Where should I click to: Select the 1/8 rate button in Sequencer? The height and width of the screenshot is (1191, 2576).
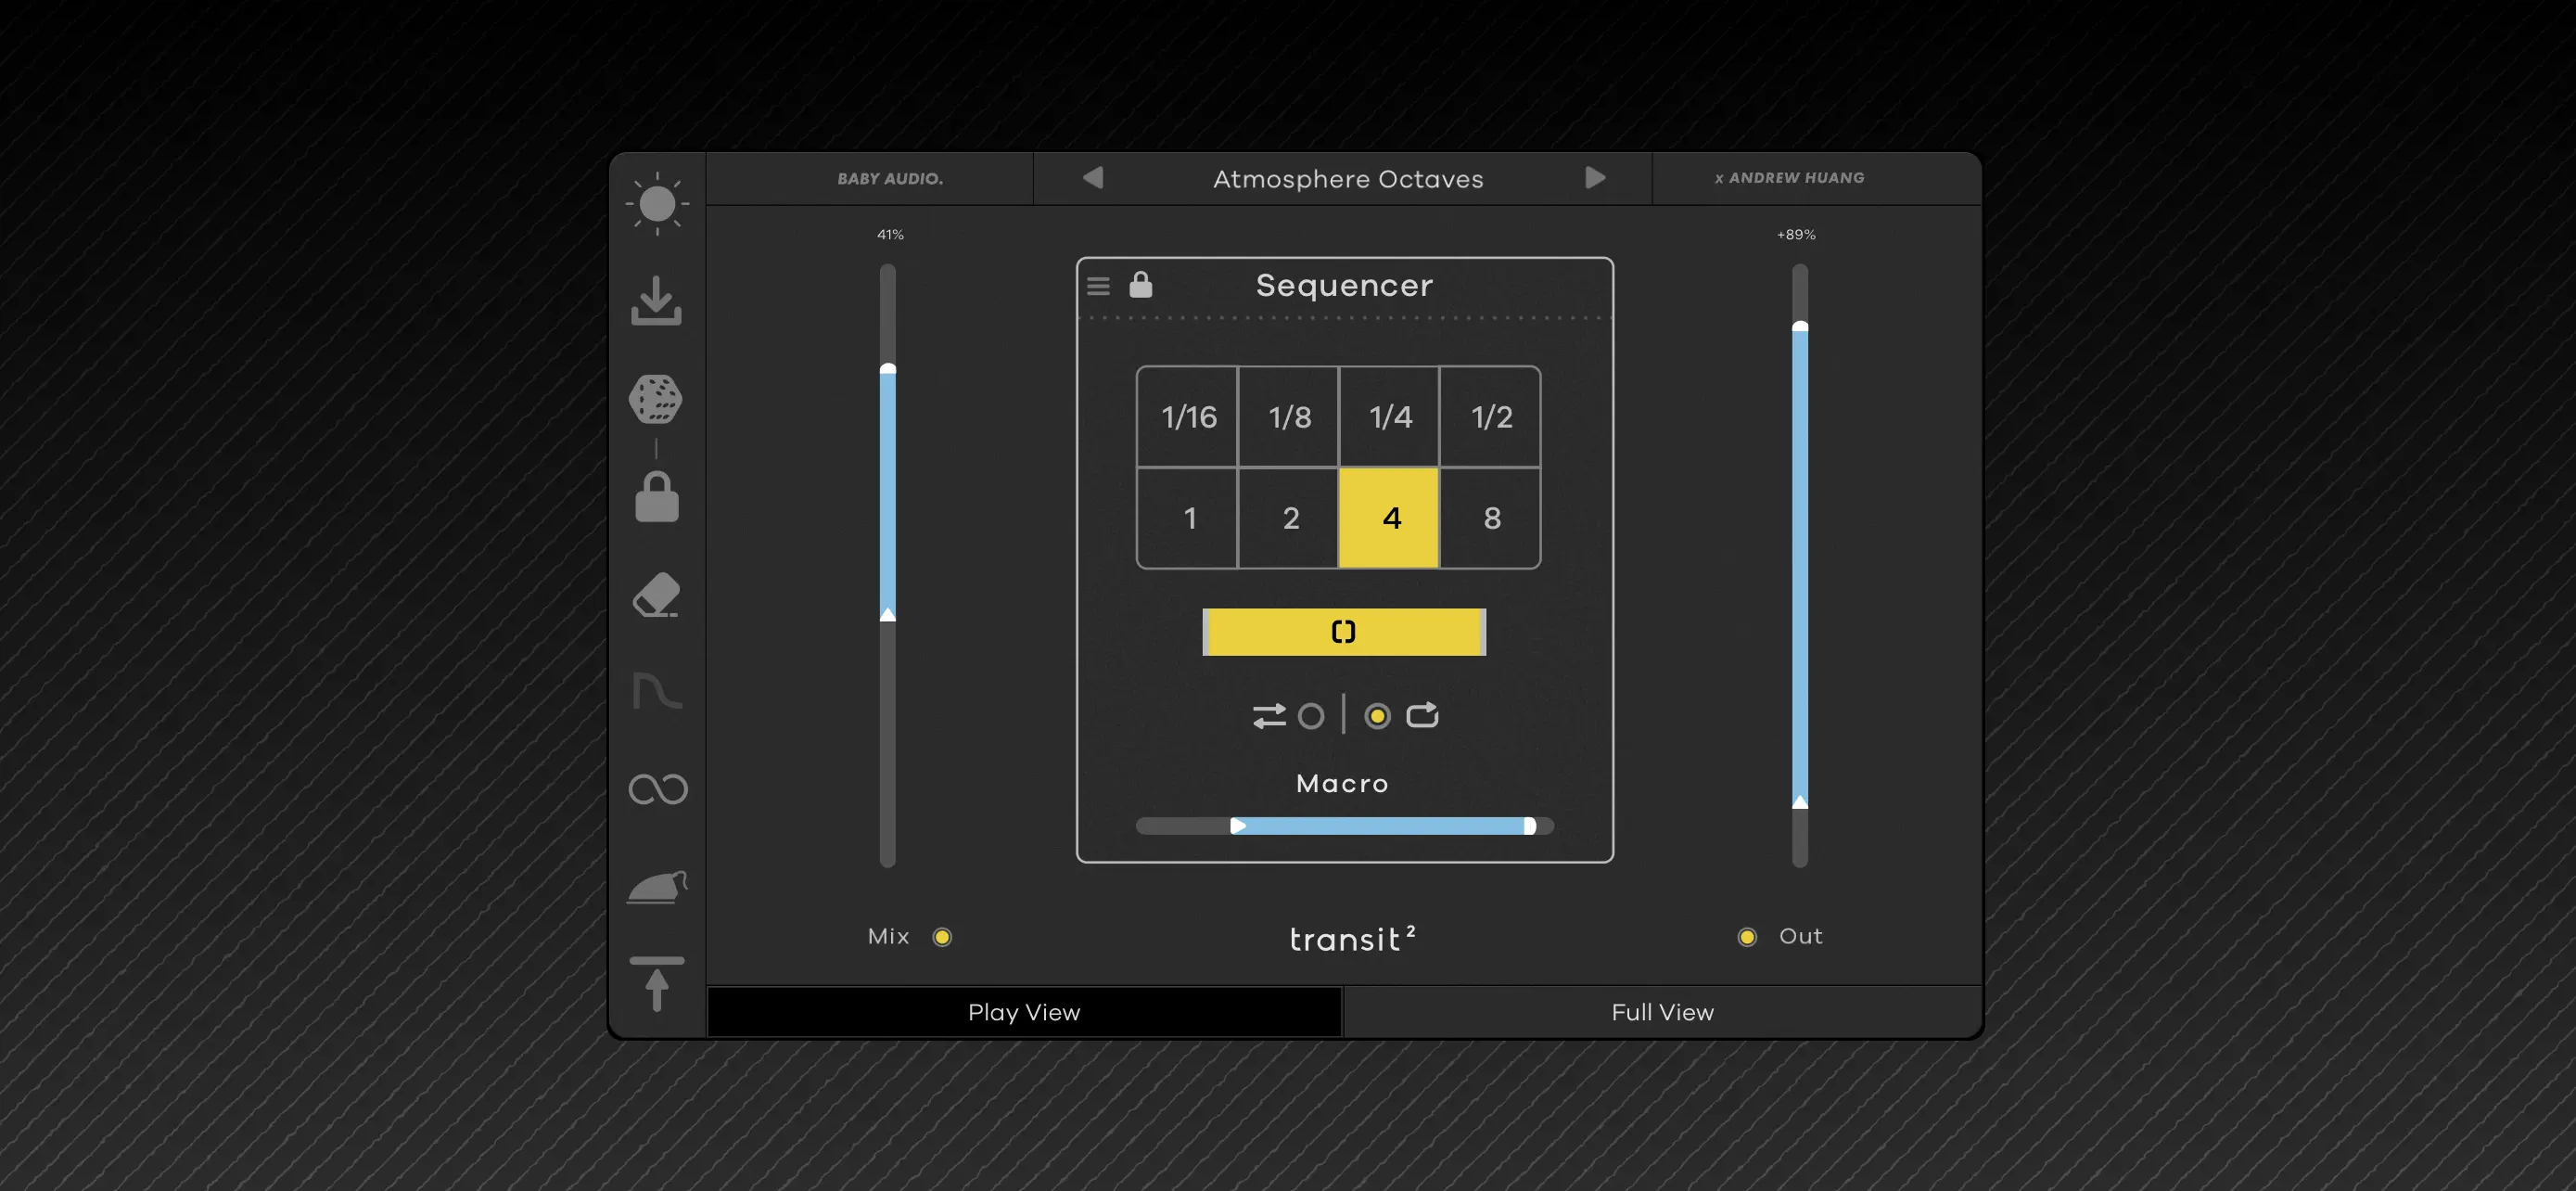pyautogui.click(x=1289, y=418)
